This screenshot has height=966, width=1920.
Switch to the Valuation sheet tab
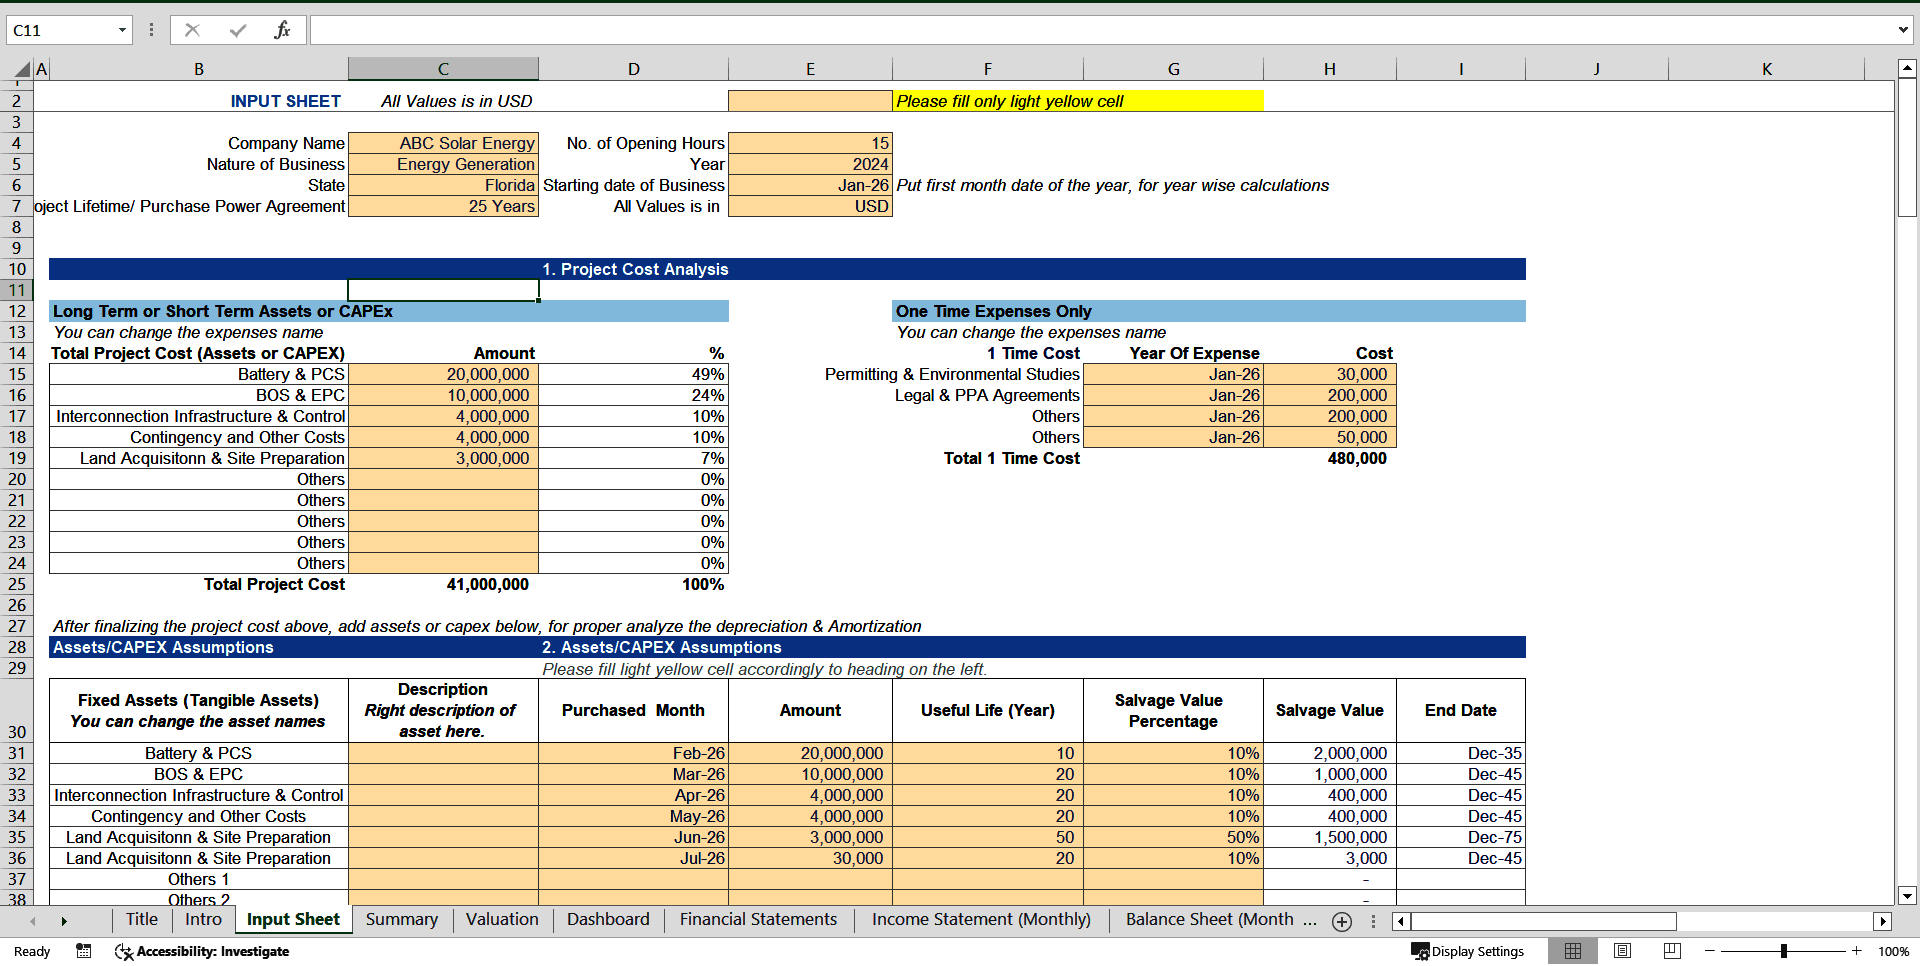click(501, 920)
